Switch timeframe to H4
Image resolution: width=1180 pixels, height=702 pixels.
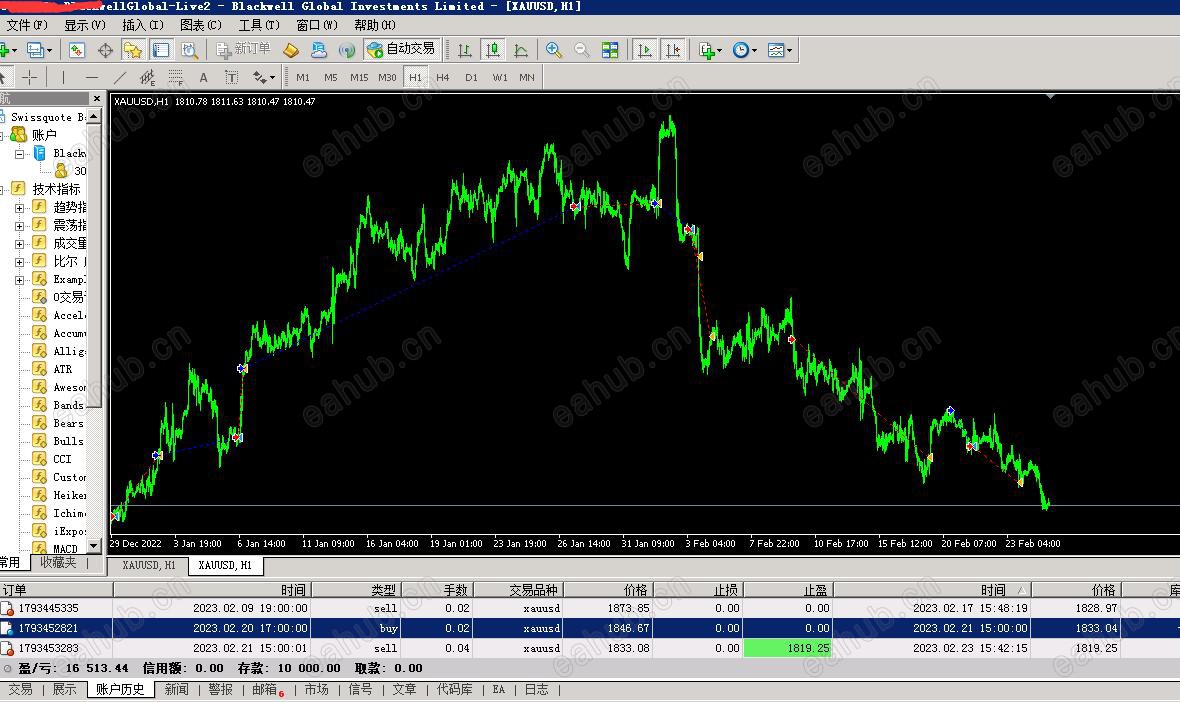pyautogui.click(x=442, y=77)
